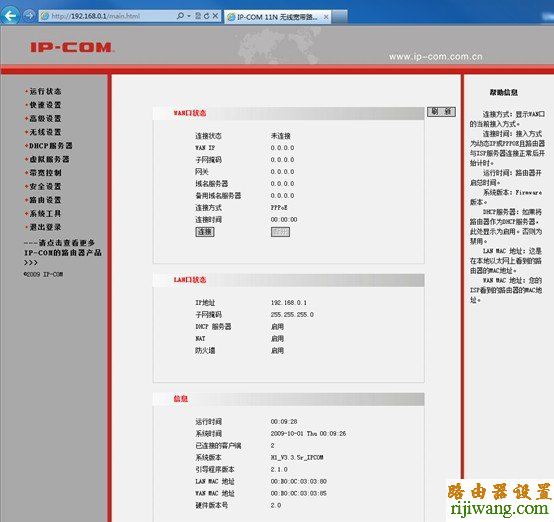
Task: Click the 备用域名服务器 value 0.0.0.0
Action: pos(282,196)
